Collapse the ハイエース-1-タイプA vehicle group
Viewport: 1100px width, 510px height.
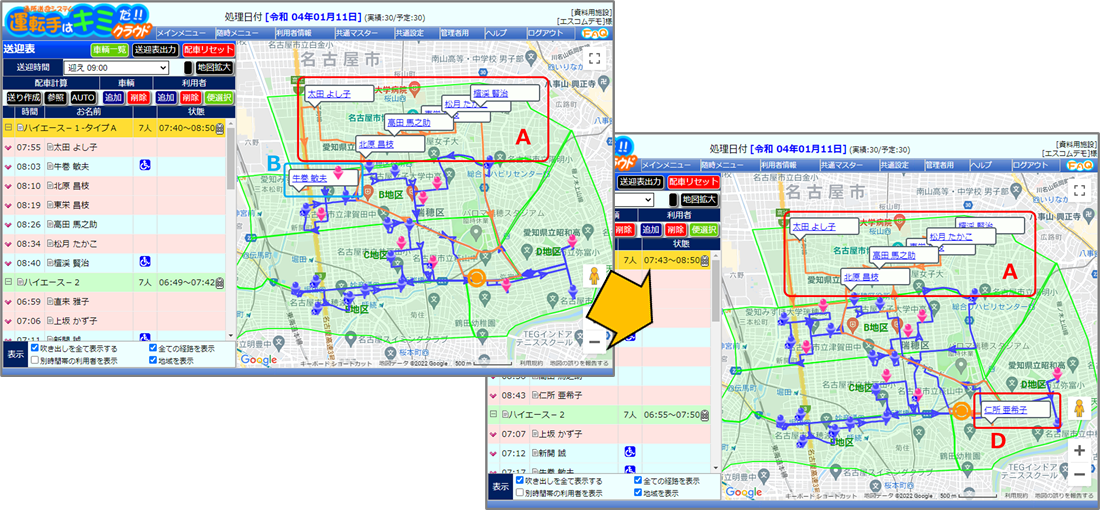8,128
